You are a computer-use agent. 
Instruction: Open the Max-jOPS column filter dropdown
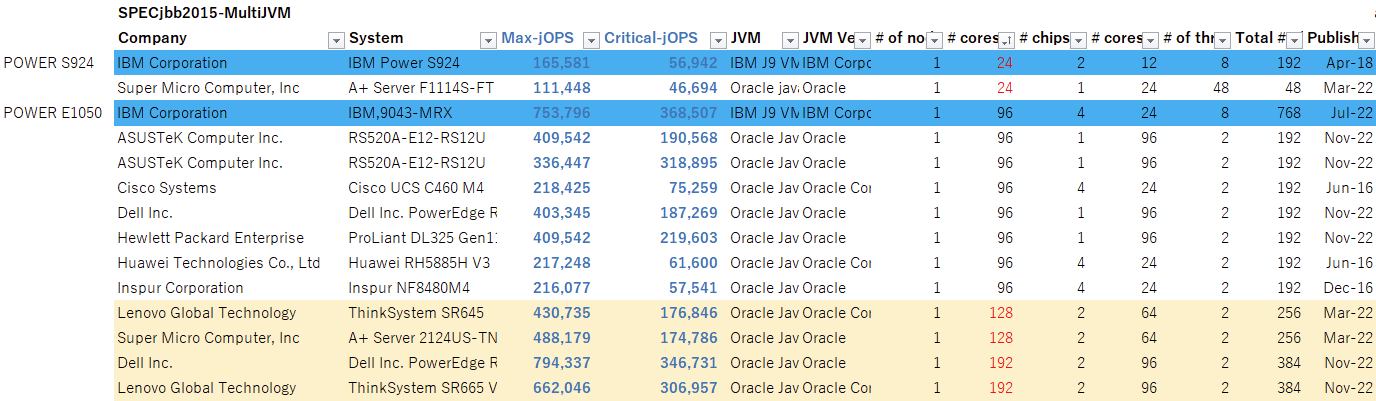tap(591, 39)
